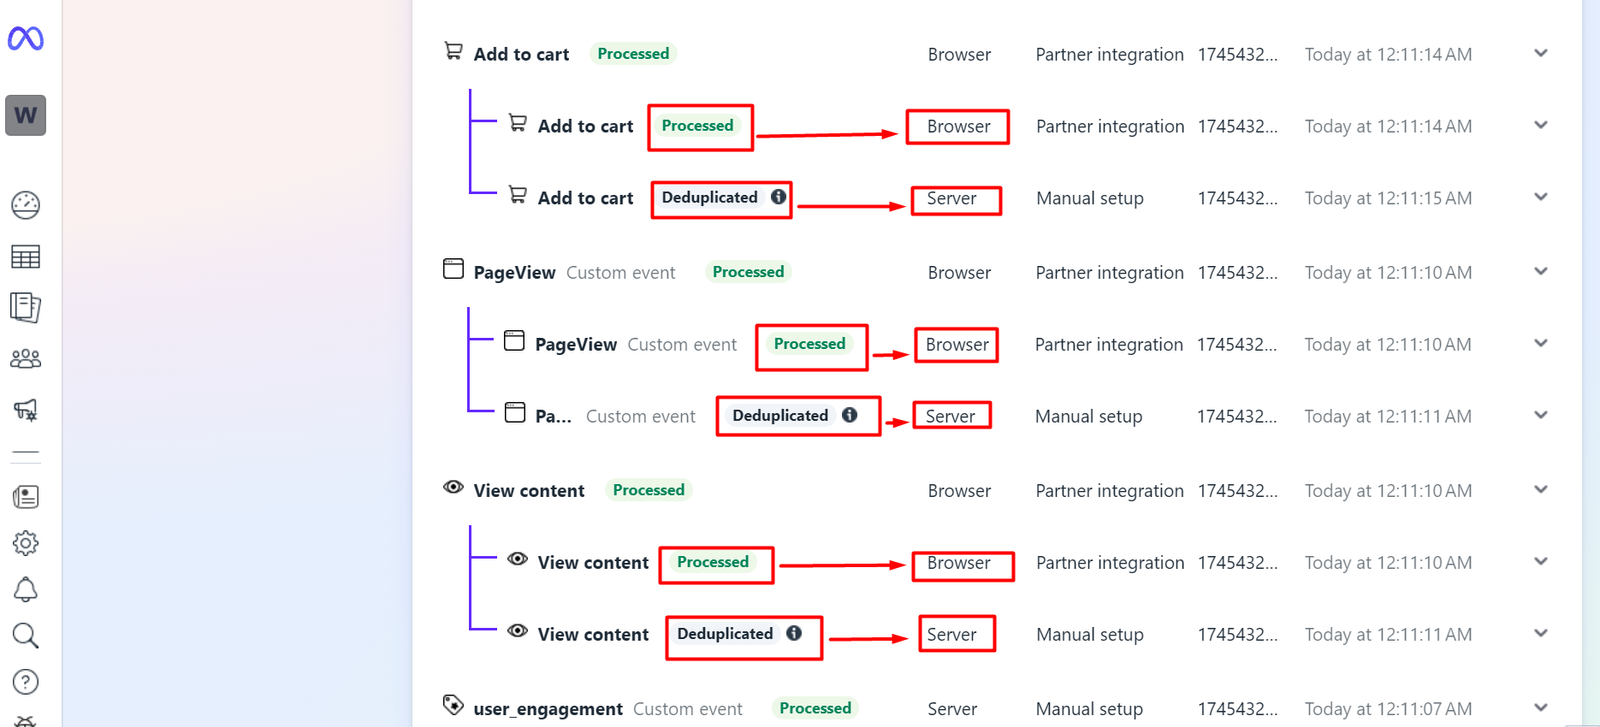Expand the Add to cart Server event chevron

coord(1540,198)
